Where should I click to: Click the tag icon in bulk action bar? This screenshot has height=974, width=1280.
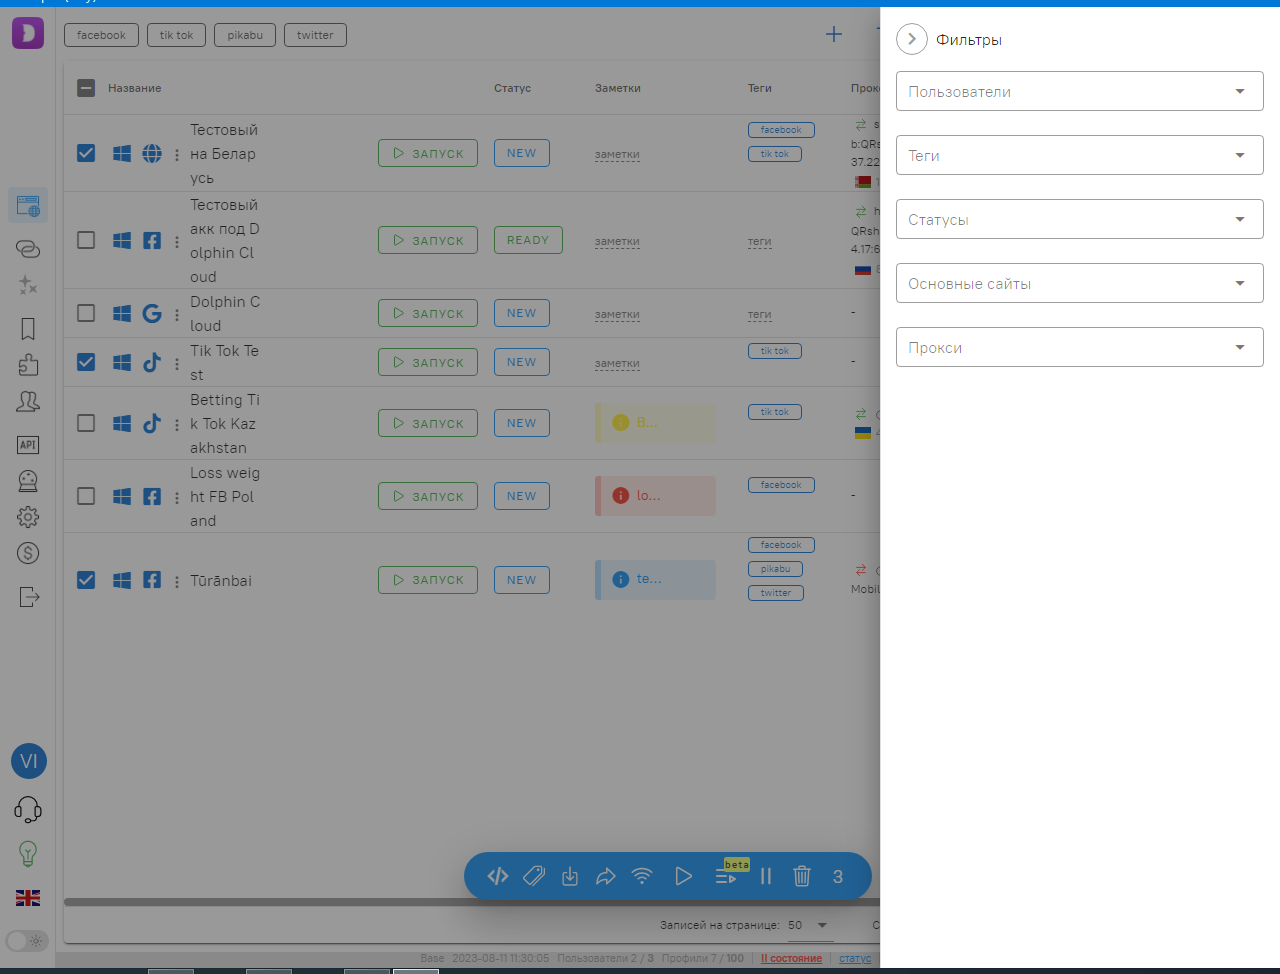[x=534, y=876]
